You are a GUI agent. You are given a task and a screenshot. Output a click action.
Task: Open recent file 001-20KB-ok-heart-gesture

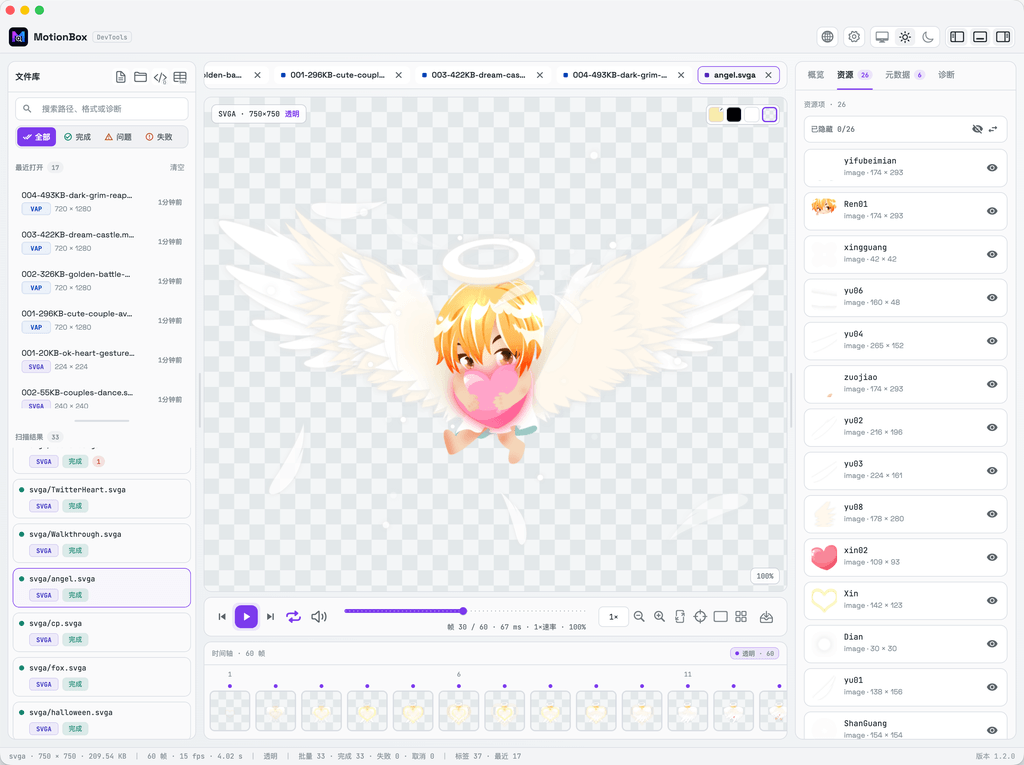tap(102, 360)
